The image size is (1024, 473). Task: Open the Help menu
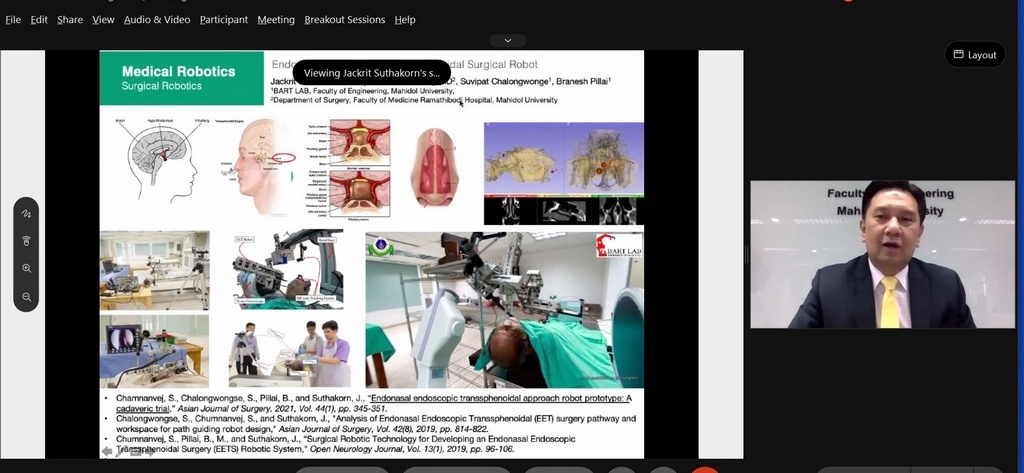pyautogui.click(x=405, y=20)
